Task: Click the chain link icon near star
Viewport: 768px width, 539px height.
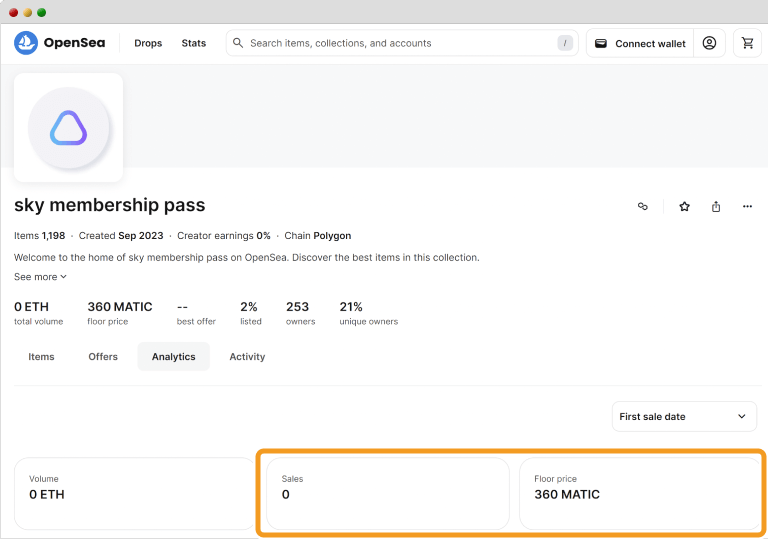Action: pos(643,206)
